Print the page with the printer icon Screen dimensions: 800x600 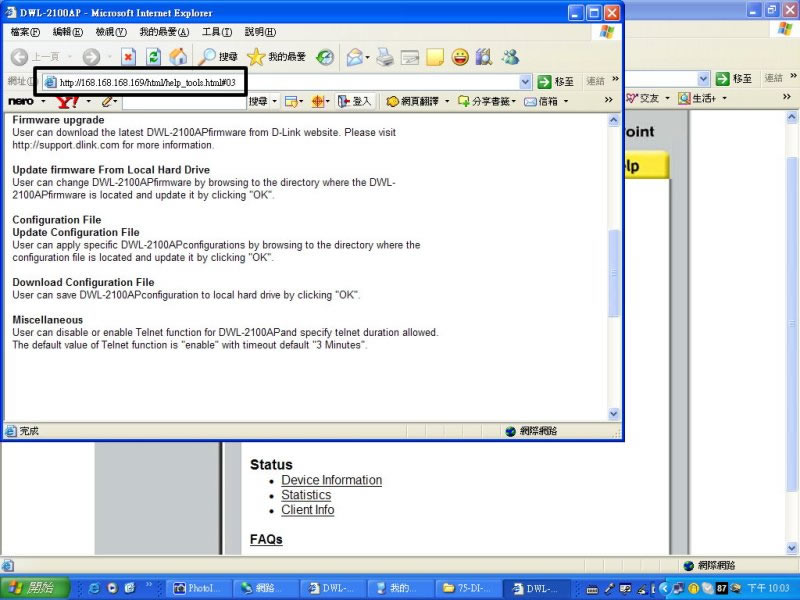pos(385,57)
